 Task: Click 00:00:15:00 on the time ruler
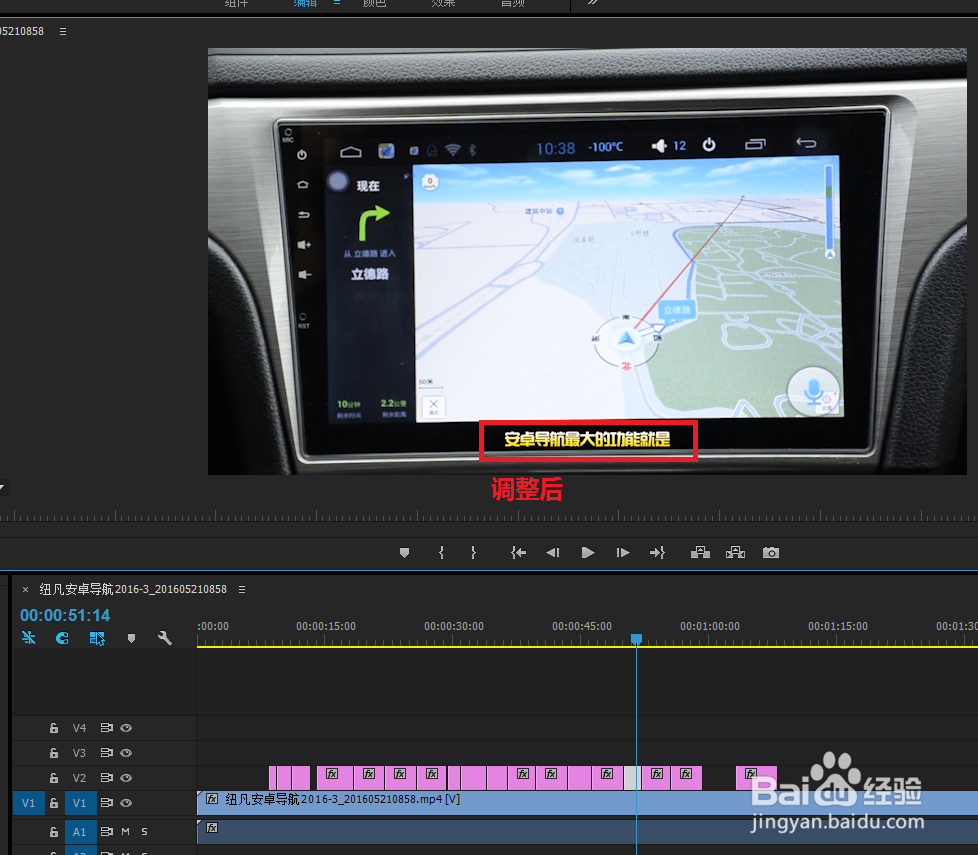point(326,626)
